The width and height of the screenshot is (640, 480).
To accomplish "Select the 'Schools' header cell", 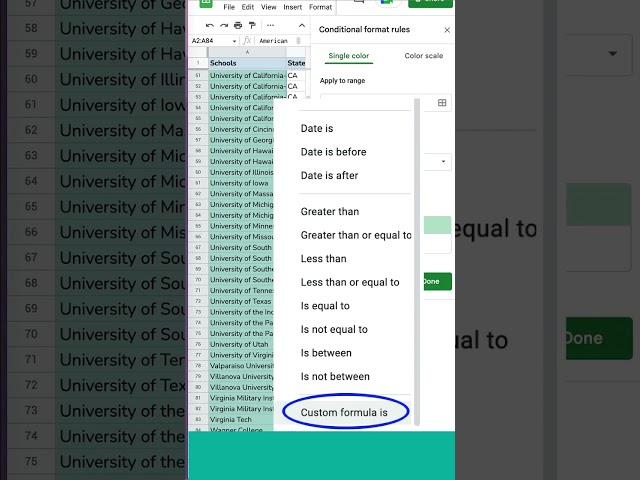I will click(x=247, y=63).
